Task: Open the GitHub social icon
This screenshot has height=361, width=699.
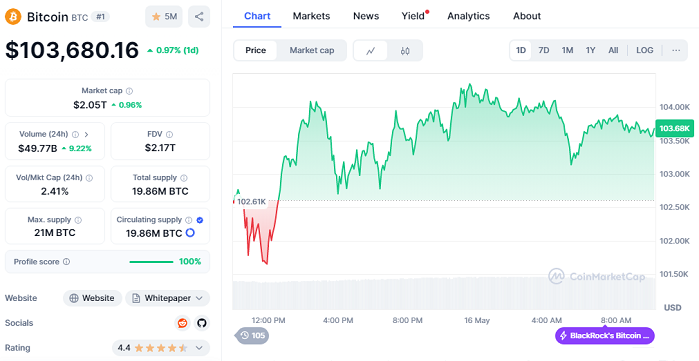Action: (x=202, y=323)
